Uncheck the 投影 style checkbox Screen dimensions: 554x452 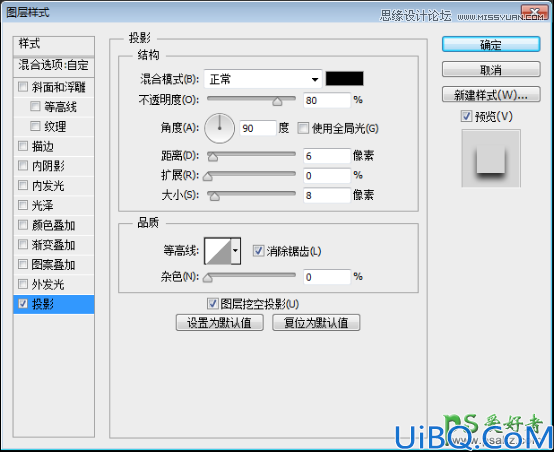23,304
